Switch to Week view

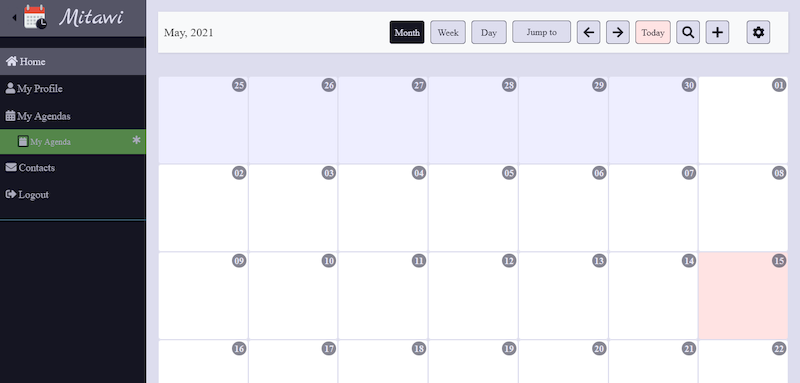click(x=447, y=32)
